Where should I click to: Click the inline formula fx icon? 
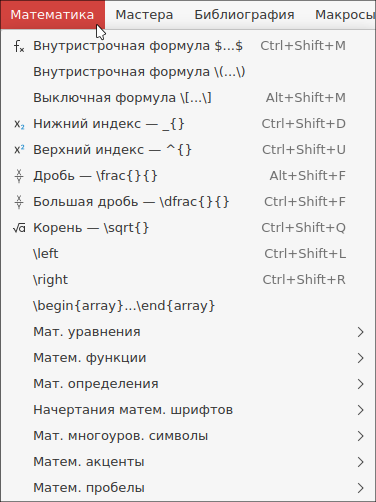coord(19,46)
